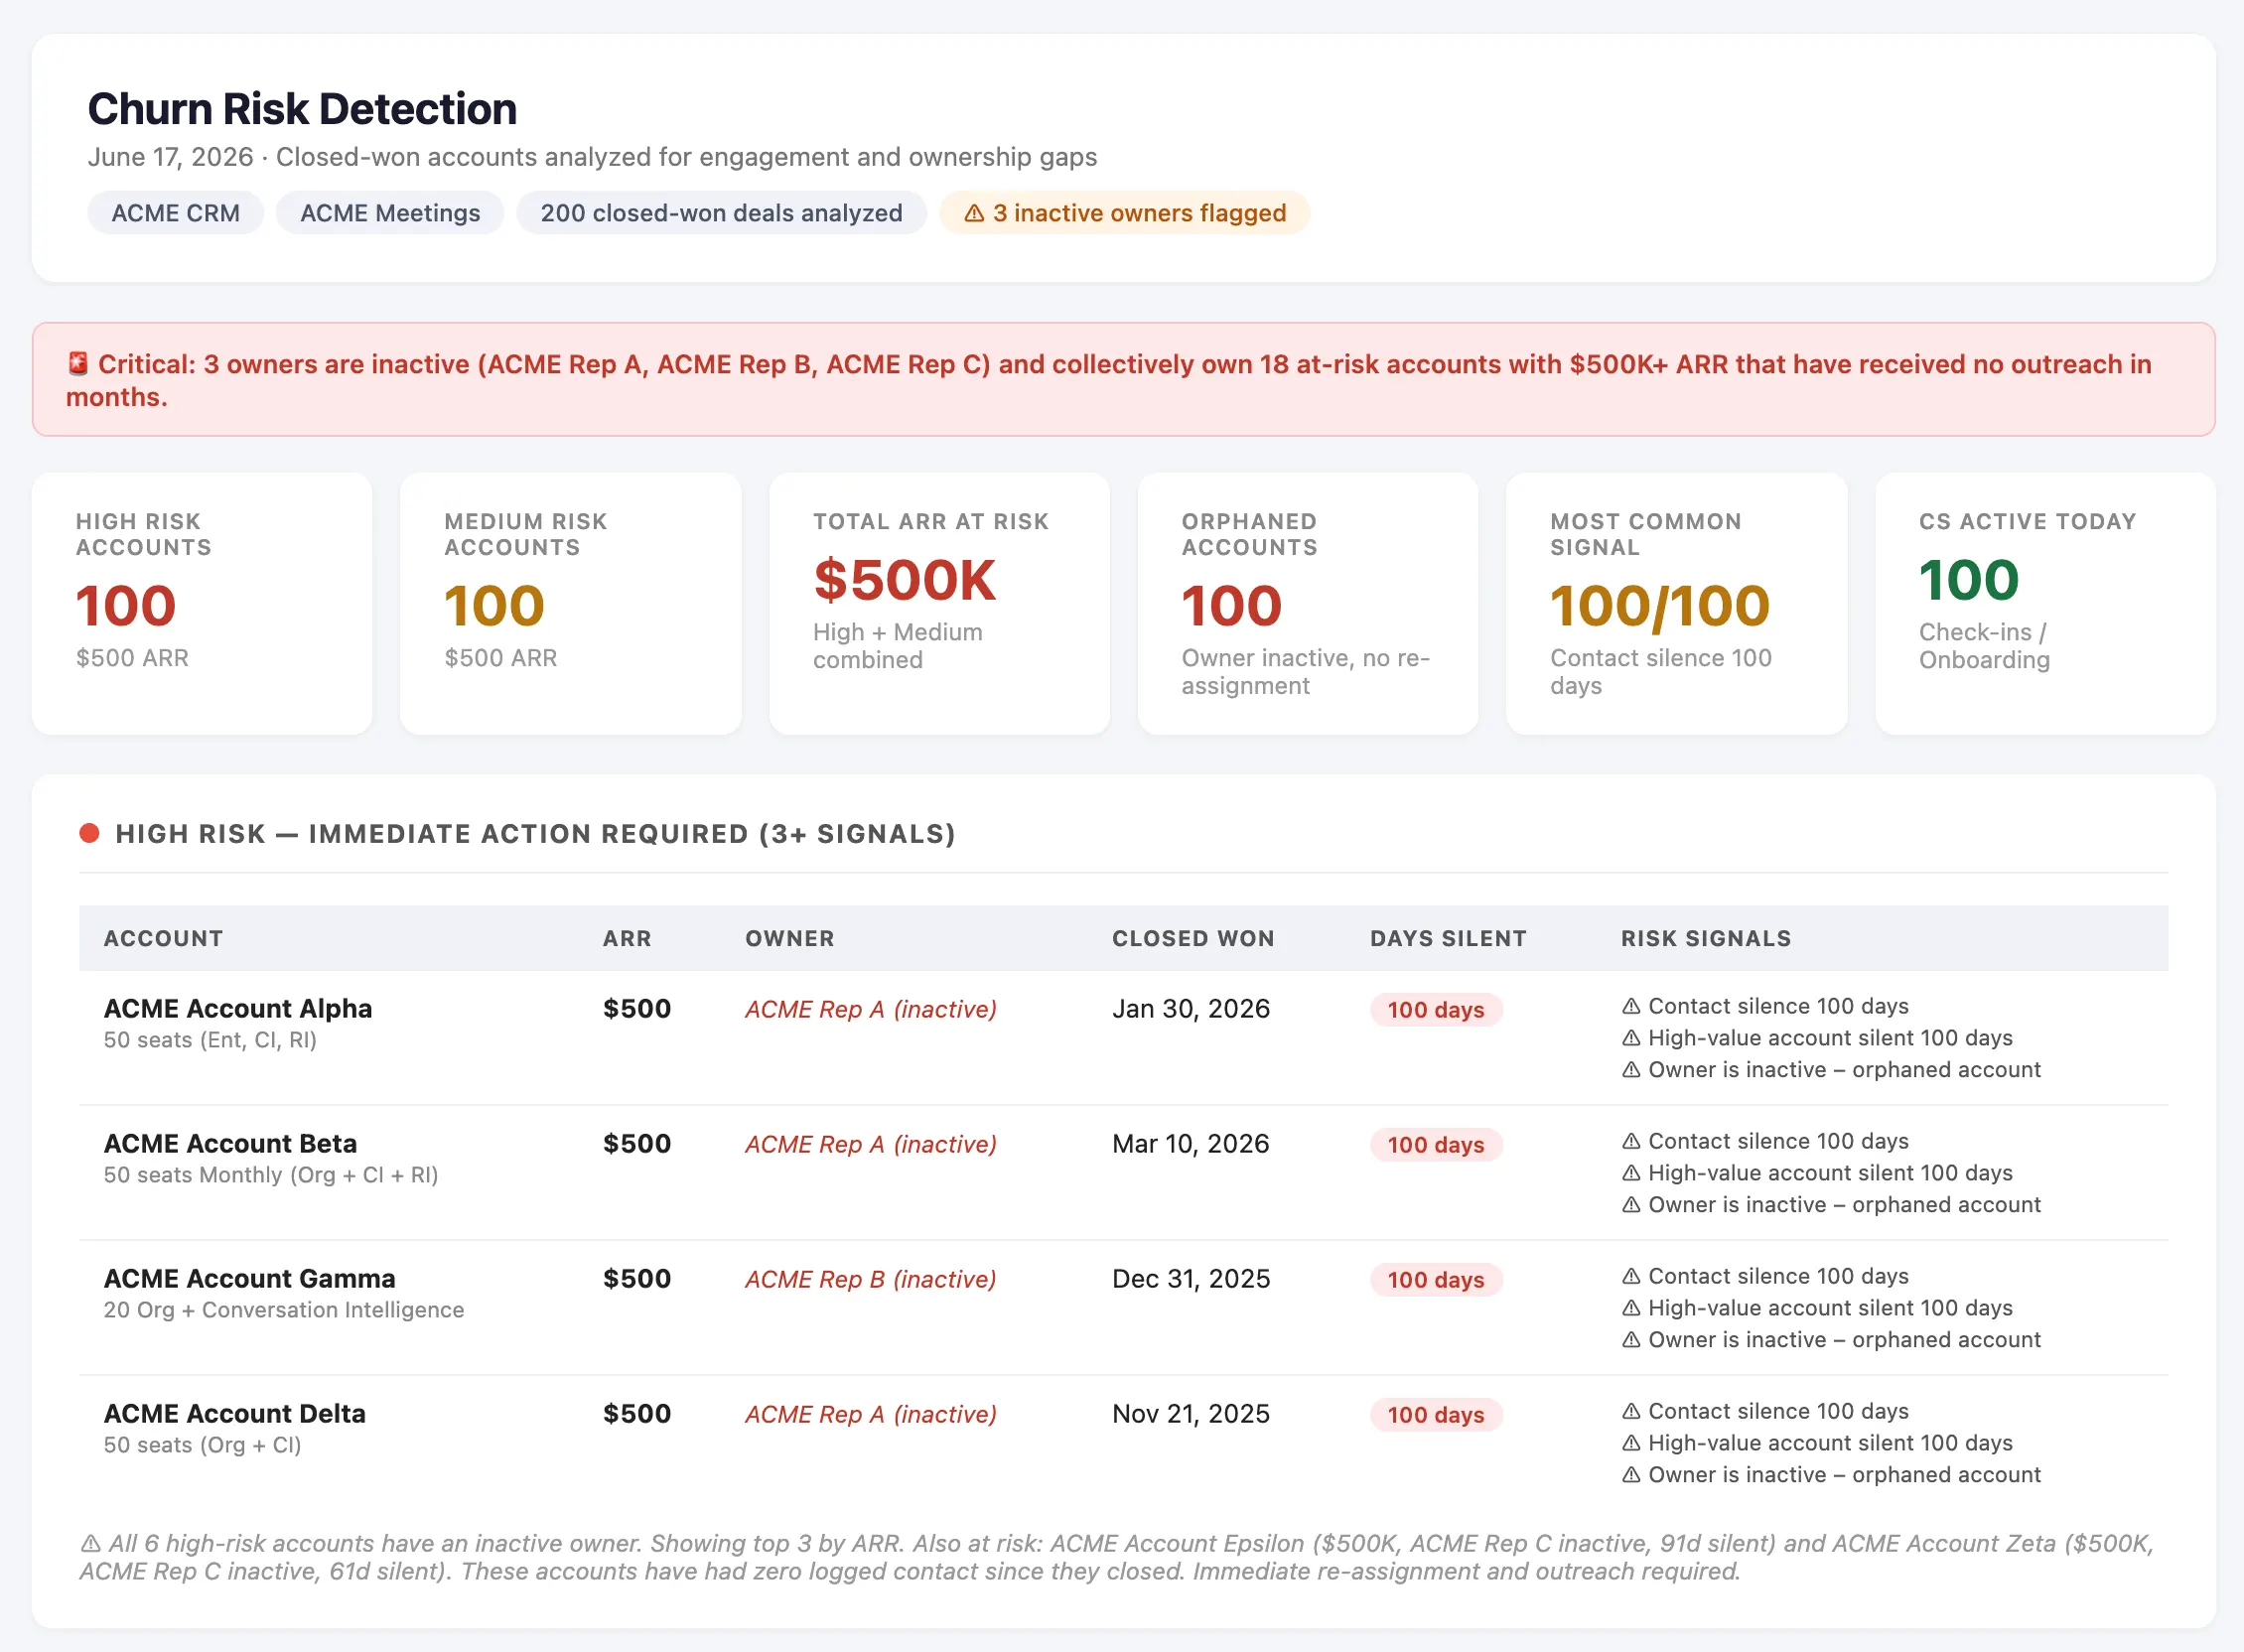Click owner ACME Rep A in Delta row
Viewport: 2244px width, 1652px height.
point(870,1414)
